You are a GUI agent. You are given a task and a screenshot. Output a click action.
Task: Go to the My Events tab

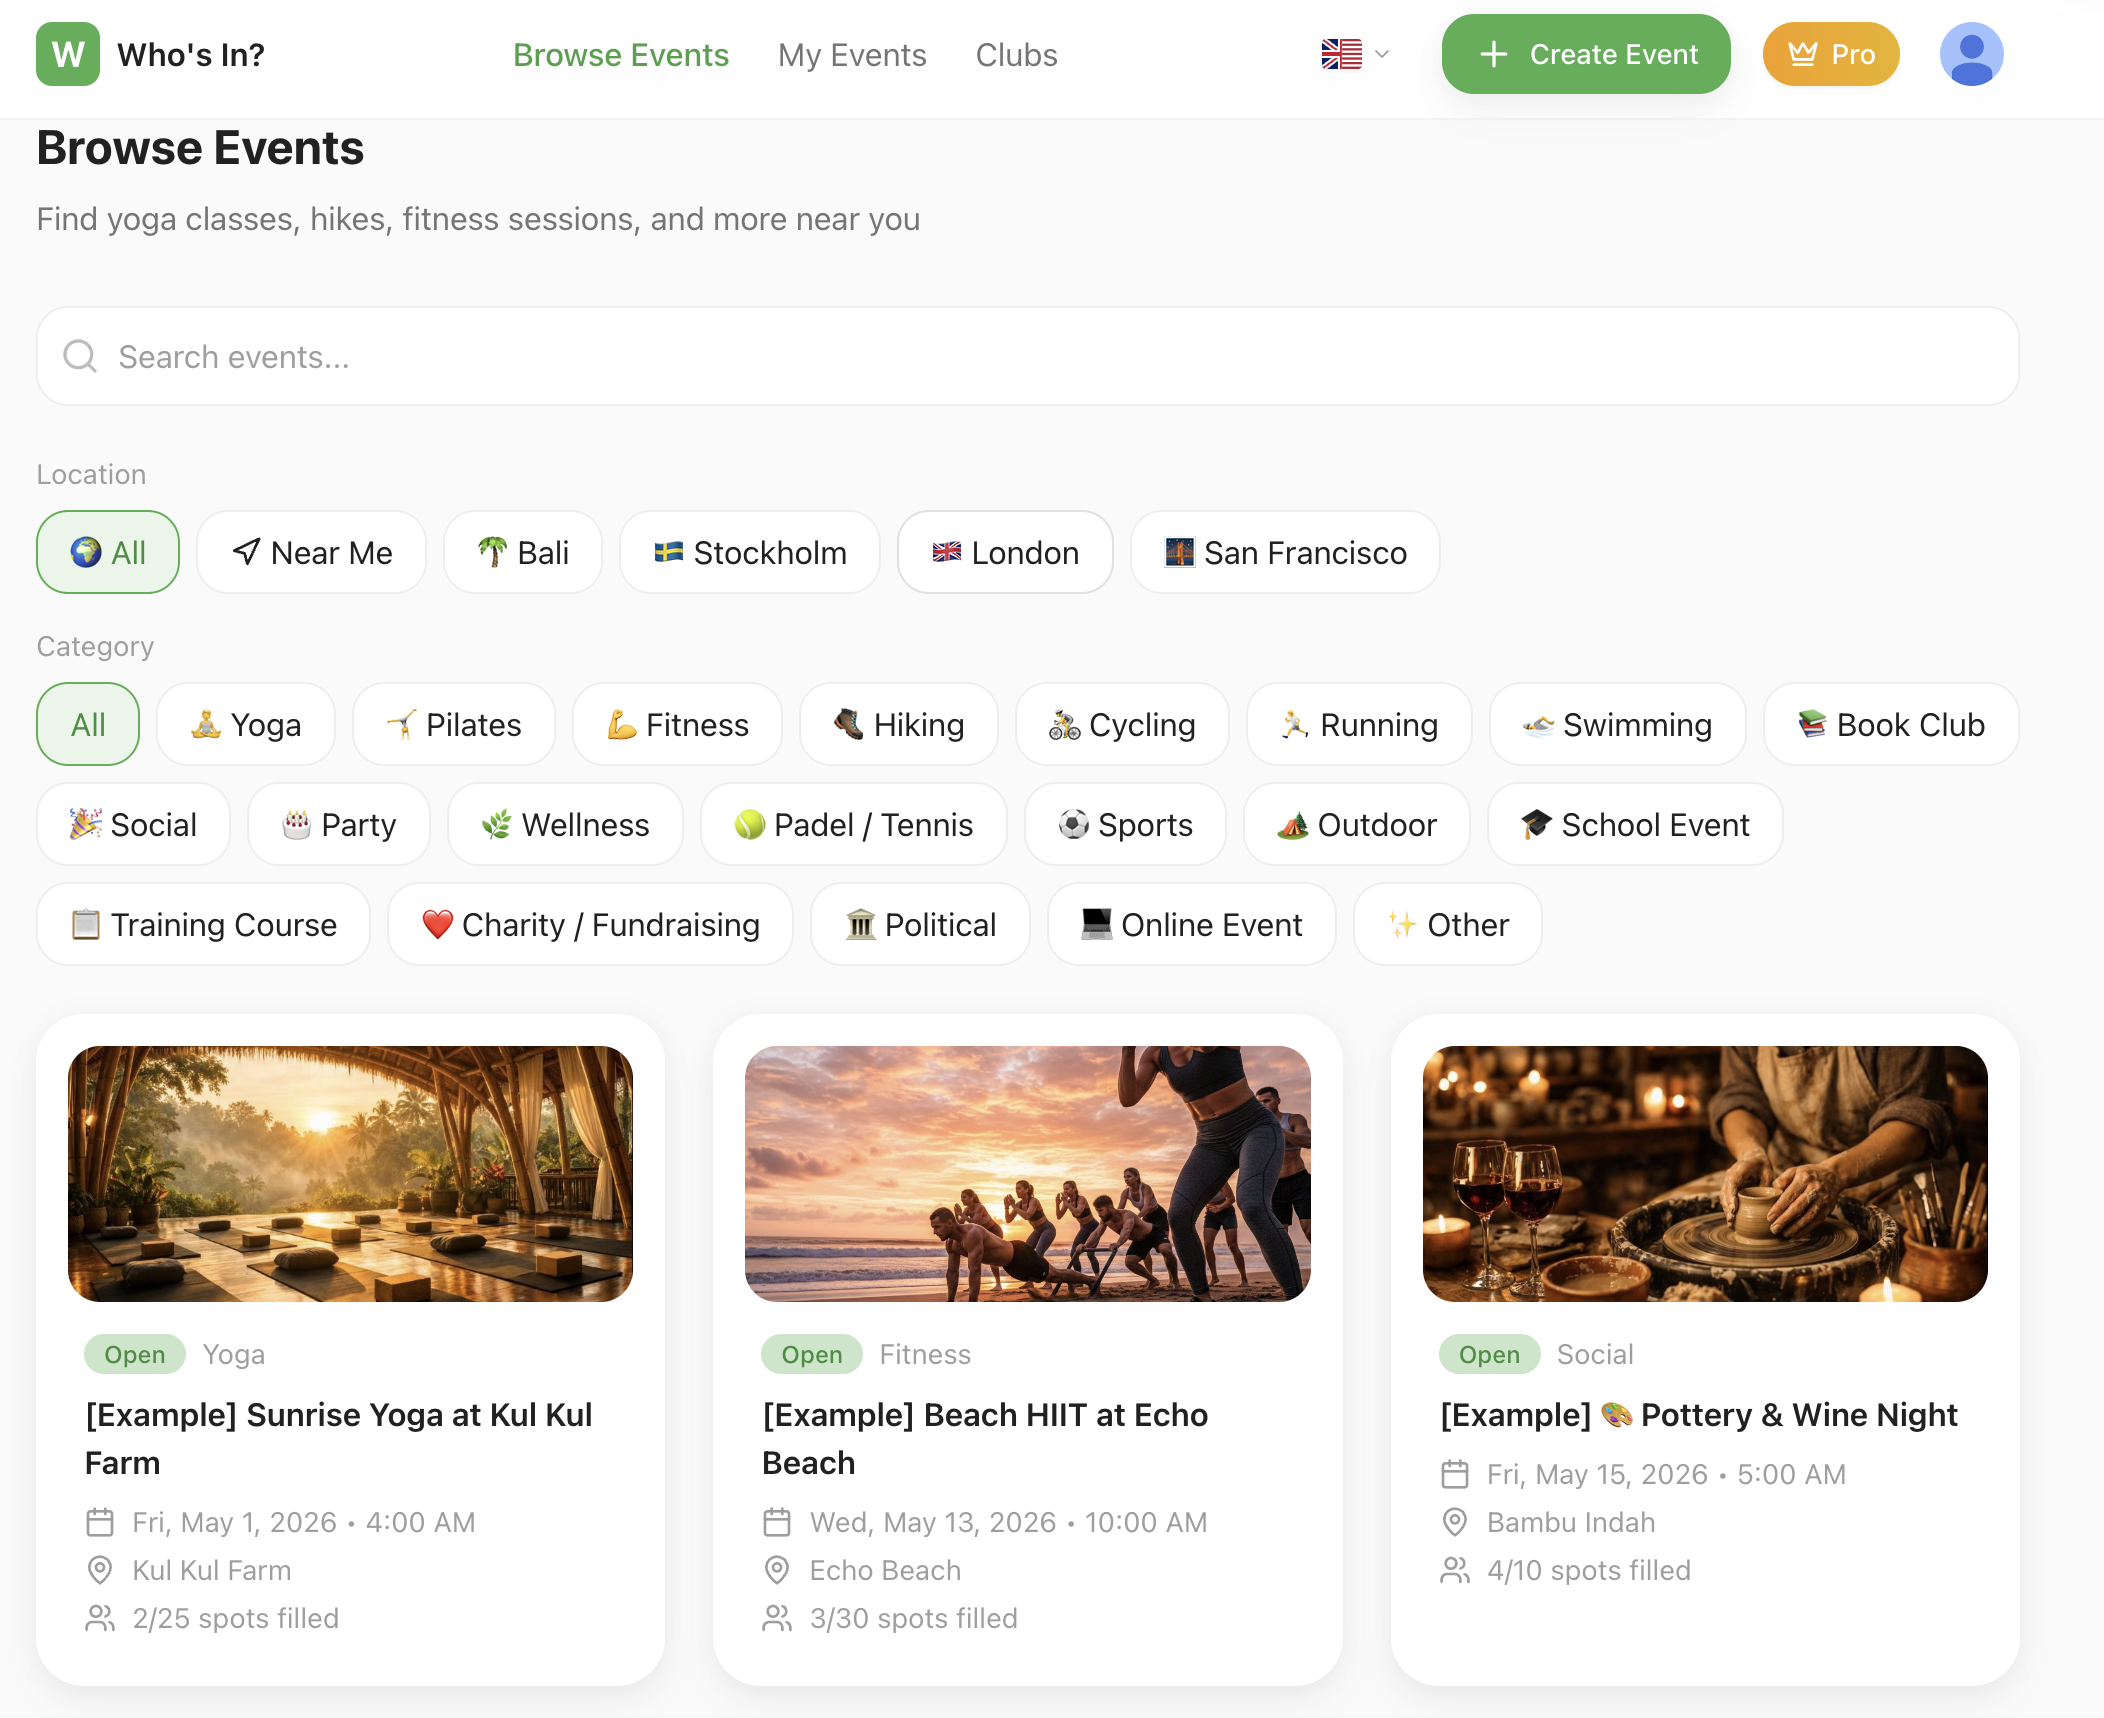tap(852, 55)
